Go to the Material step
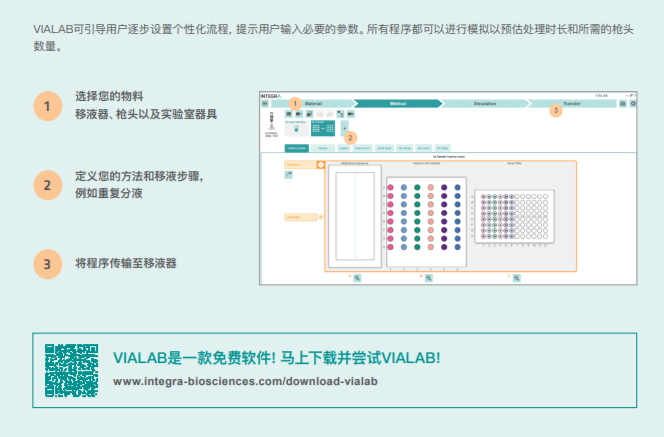This screenshot has width=664, height=437. [313, 104]
